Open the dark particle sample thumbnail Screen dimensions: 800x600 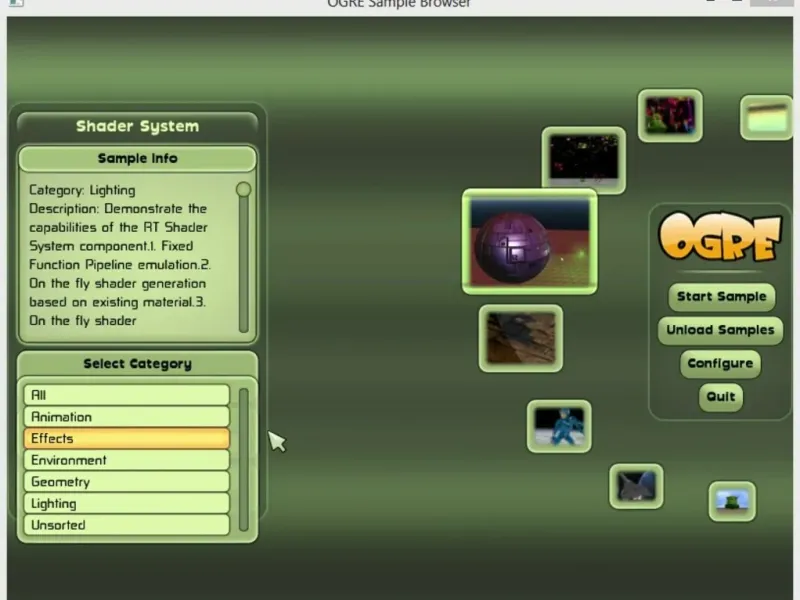point(584,160)
